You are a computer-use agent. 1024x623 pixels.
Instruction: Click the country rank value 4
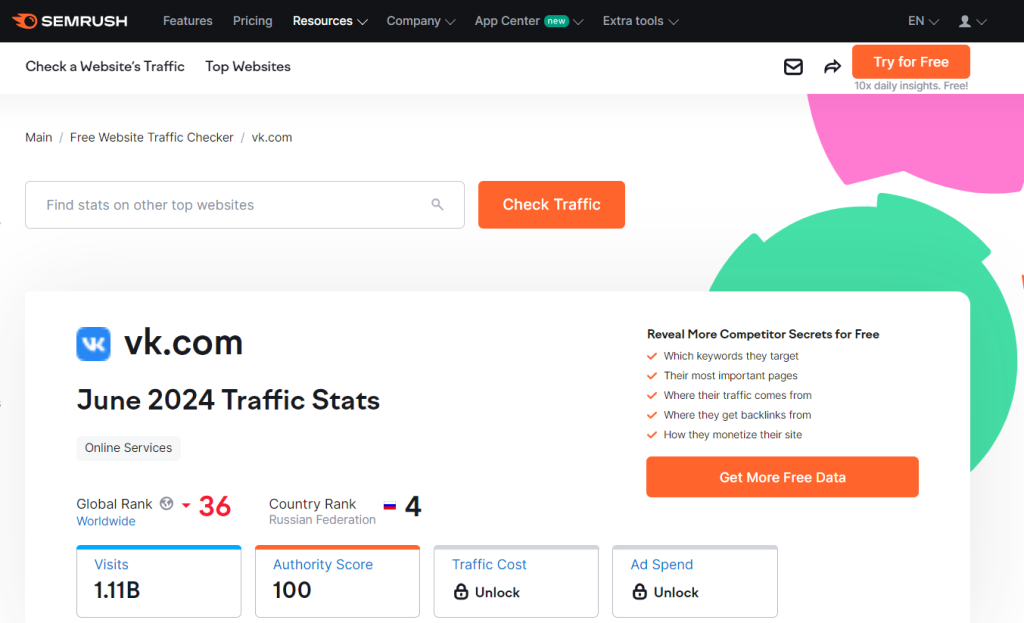tap(413, 506)
